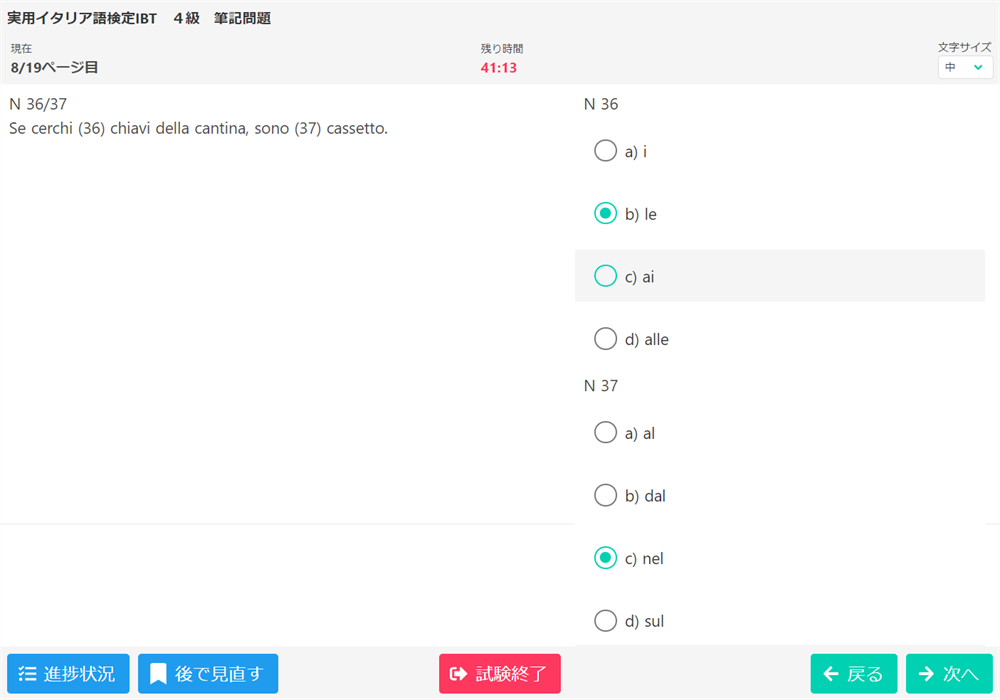Click the question sentence text
The height and width of the screenshot is (700, 1000).
(x=198, y=128)
